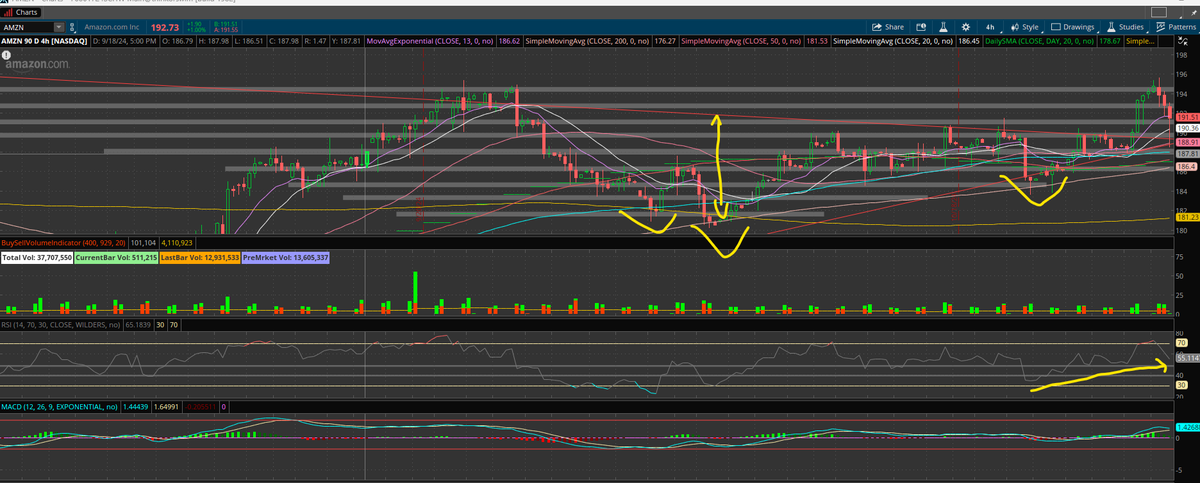Click the truncated Simple... study label
Screen dimensions: 1200x483
pyautogui.click(x=1138, y=42)
